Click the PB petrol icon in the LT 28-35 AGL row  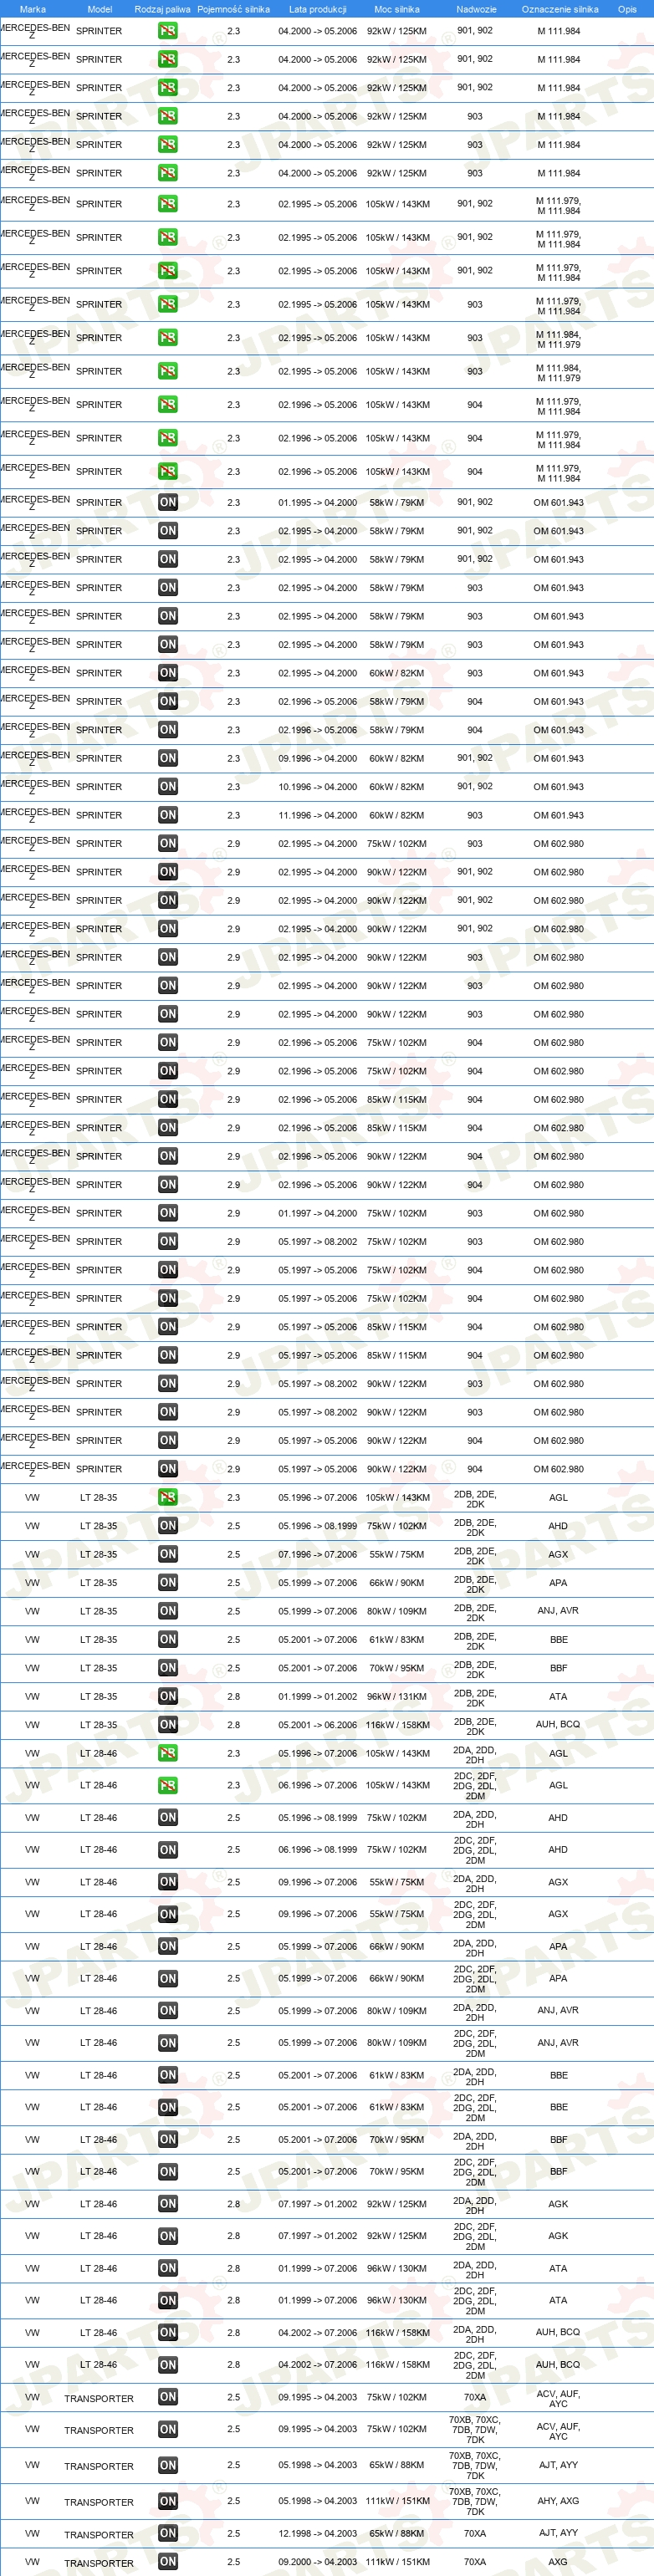pos(168,1497)
